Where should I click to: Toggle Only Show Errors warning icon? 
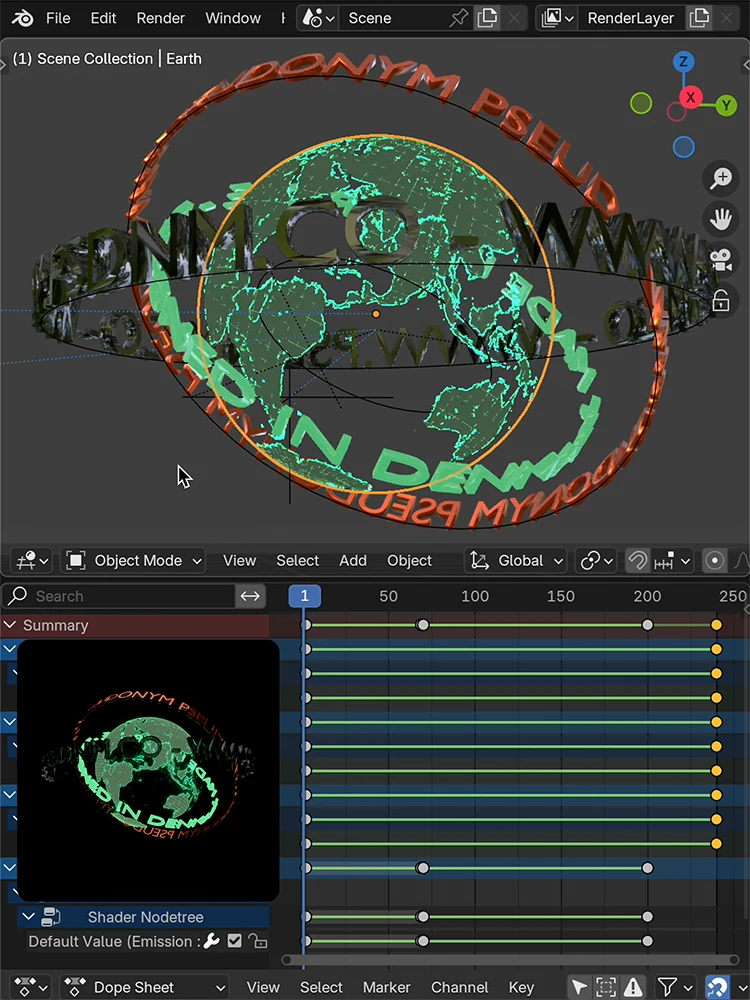click(633, 988)
